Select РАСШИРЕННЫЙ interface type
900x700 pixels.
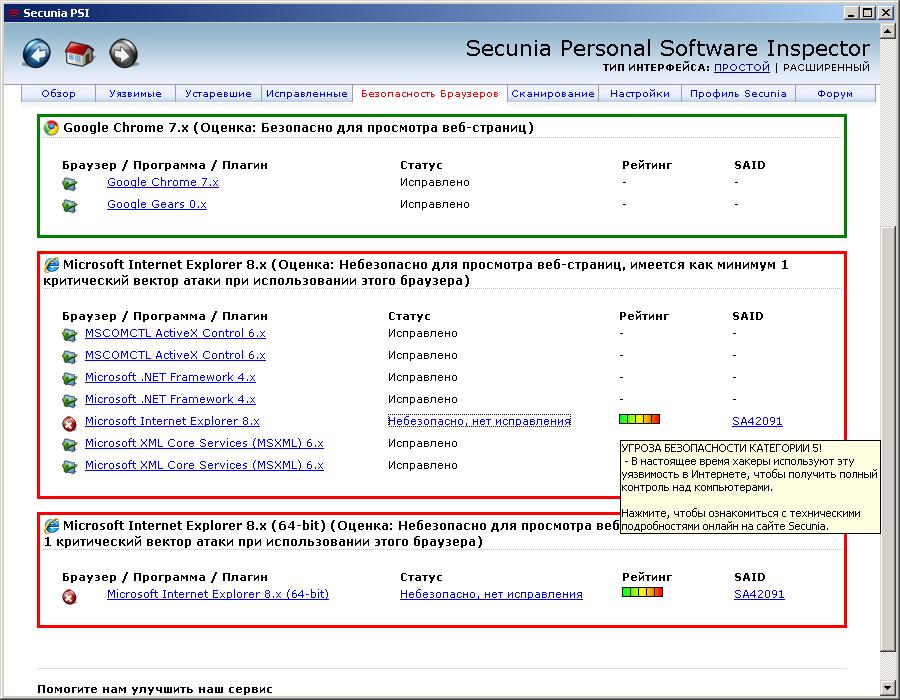tap(826, 67)
